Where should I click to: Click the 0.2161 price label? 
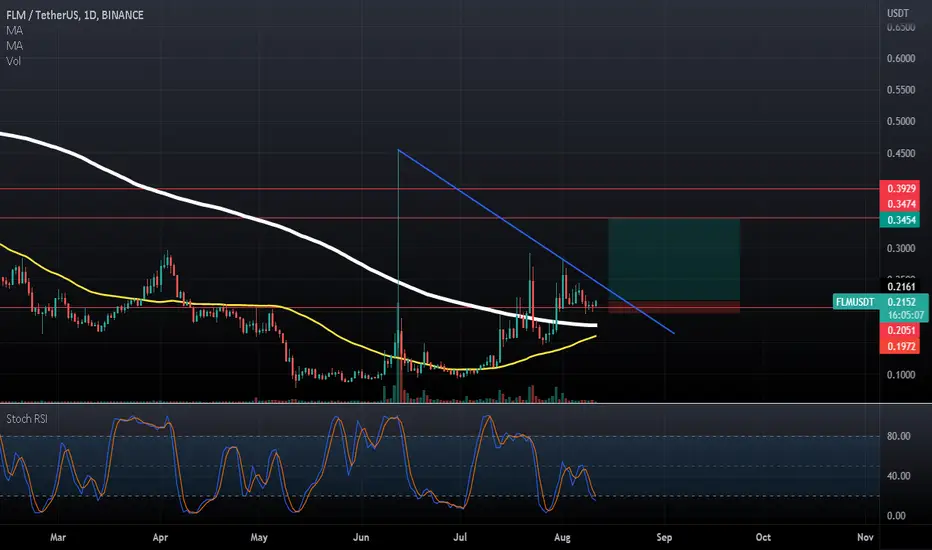coord(900,287)
